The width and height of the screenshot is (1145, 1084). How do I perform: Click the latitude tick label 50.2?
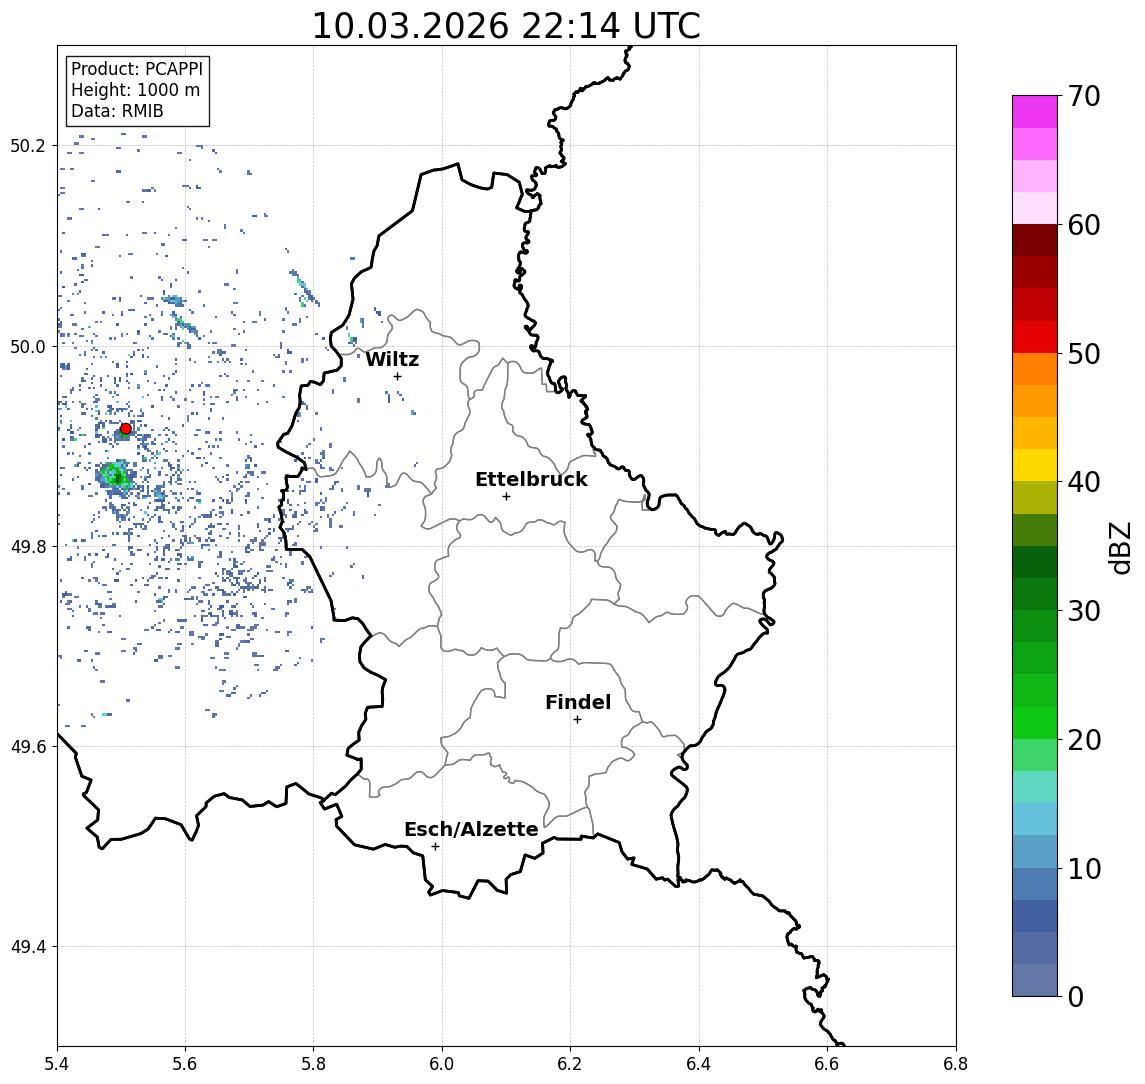coord(27,145)
